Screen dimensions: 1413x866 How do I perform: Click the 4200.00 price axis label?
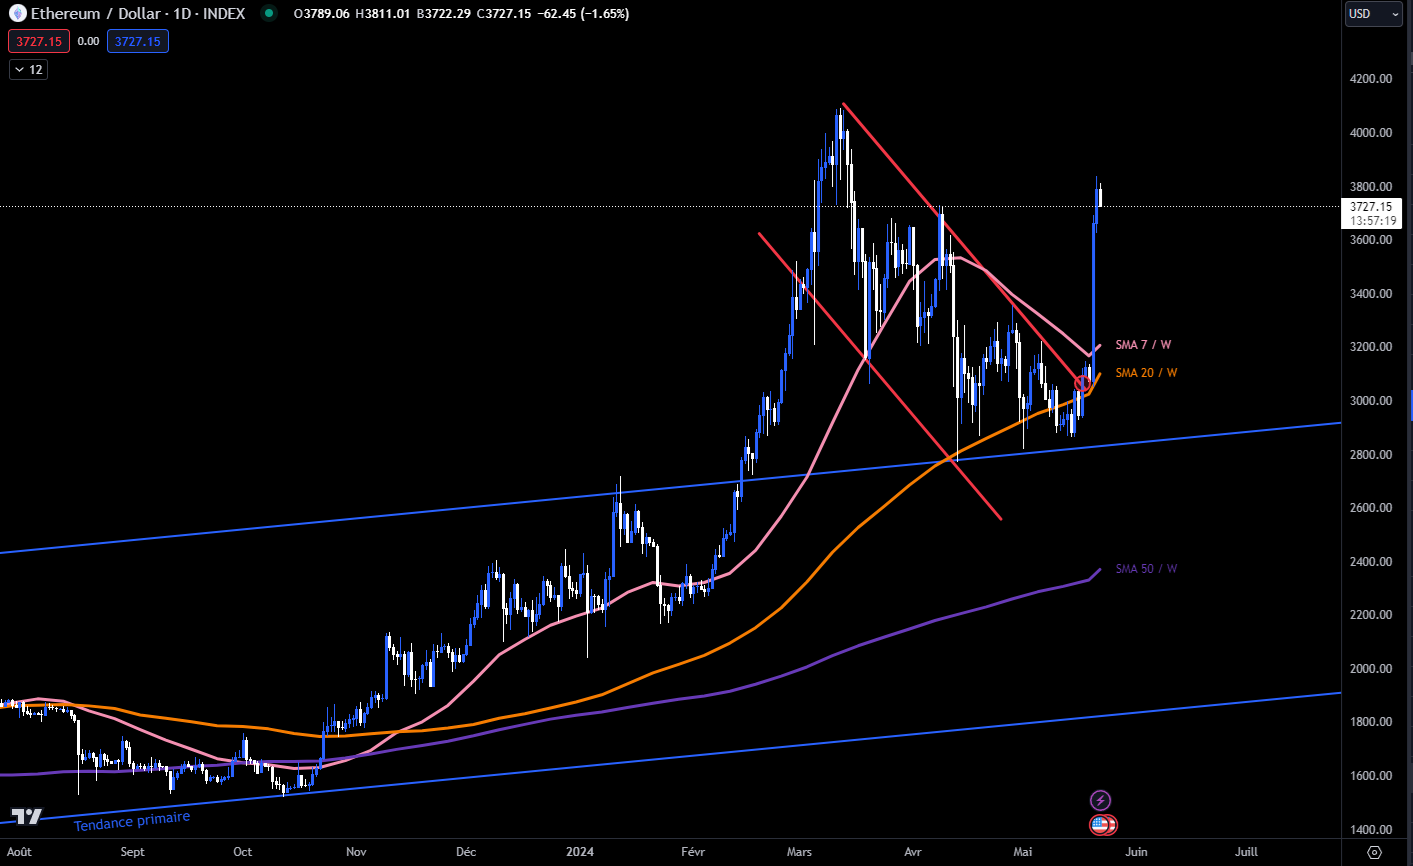[1370, 78]
